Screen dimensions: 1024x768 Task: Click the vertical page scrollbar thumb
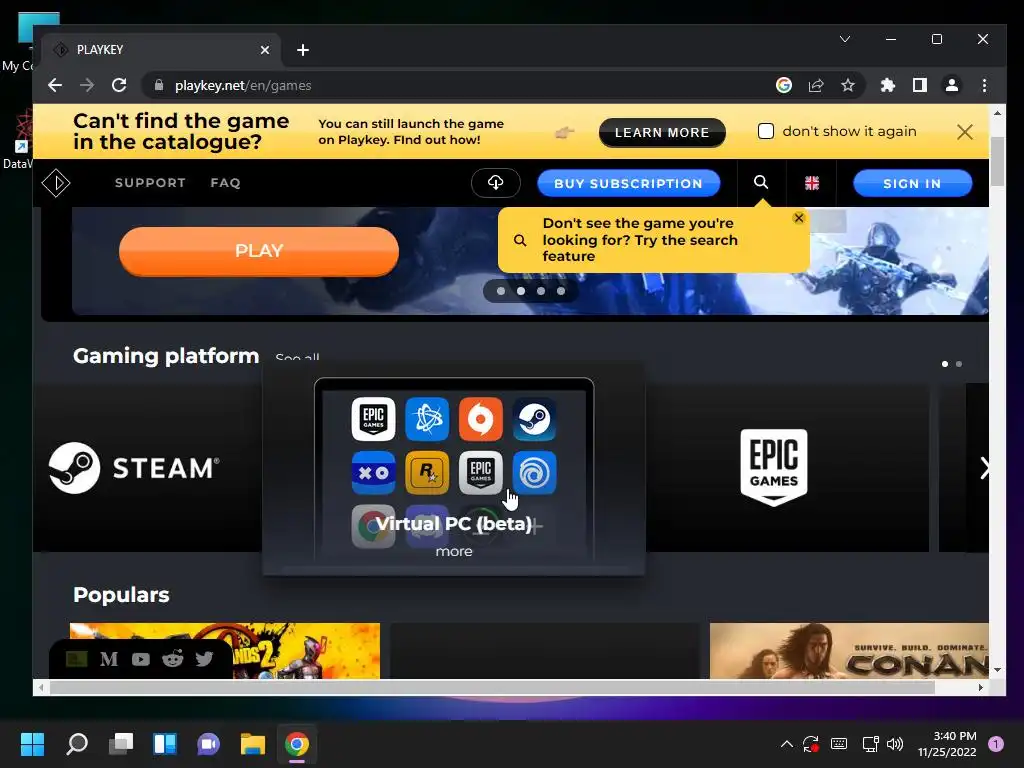point(997,161)
